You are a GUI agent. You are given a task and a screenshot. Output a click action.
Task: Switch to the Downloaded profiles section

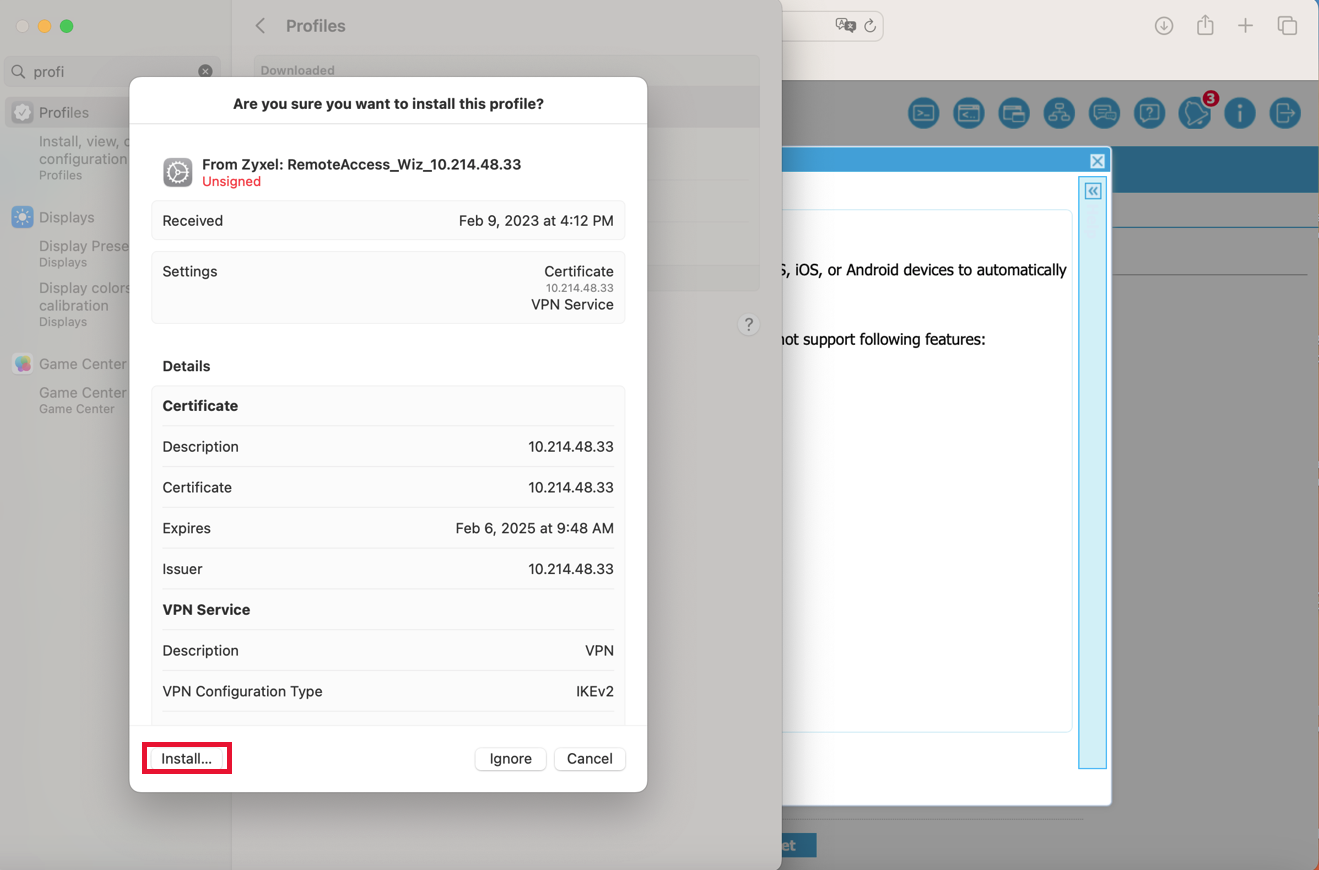tap(298, 70)
